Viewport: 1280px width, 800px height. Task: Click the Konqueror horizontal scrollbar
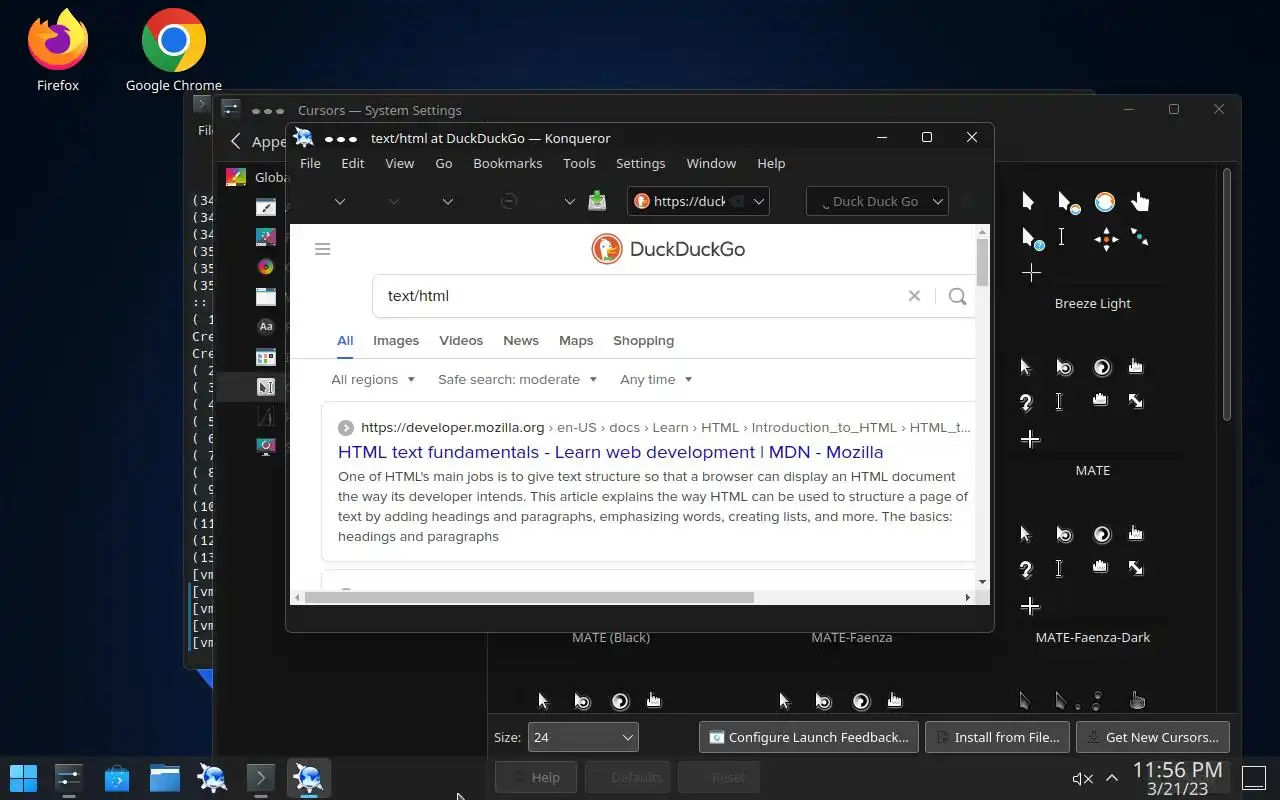coord(529,597)
